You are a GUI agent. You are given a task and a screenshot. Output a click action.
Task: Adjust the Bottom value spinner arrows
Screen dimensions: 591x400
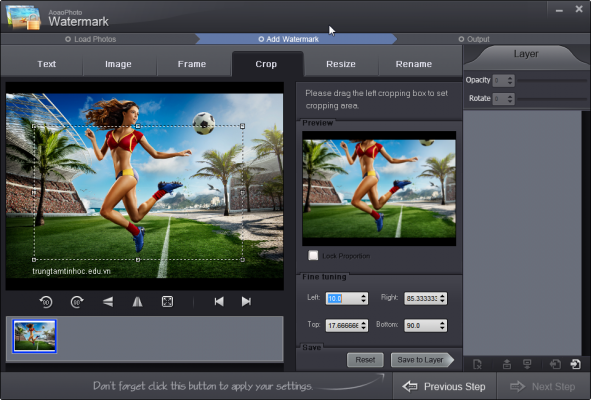tap(442, 325)
